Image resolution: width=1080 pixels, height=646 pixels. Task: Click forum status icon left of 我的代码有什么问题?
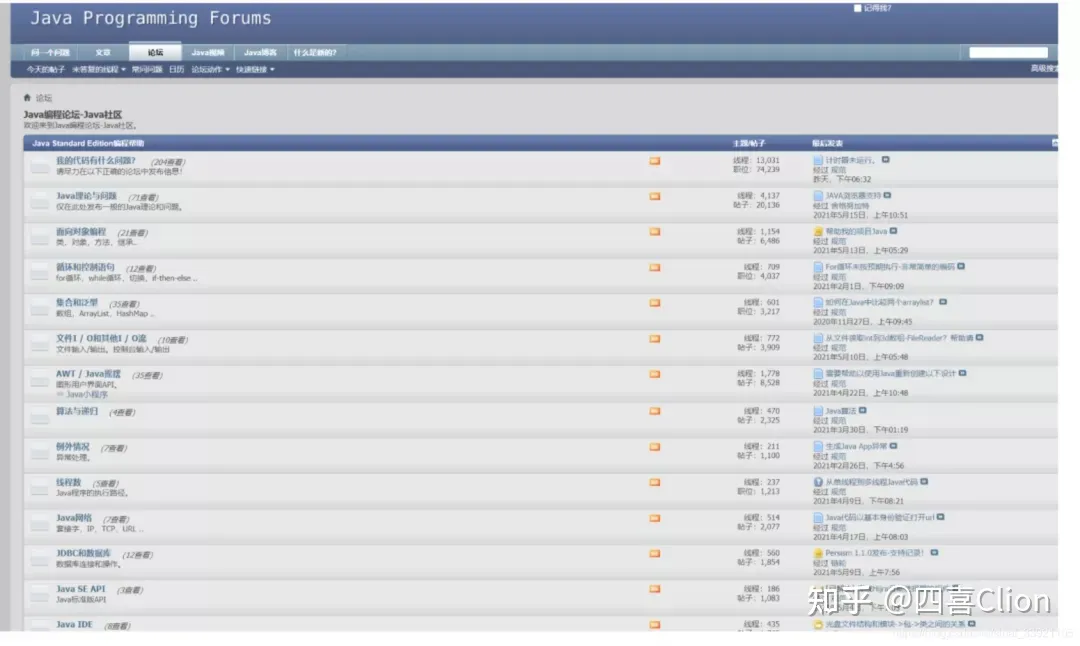pyautogui.click(x=40, y=166)
